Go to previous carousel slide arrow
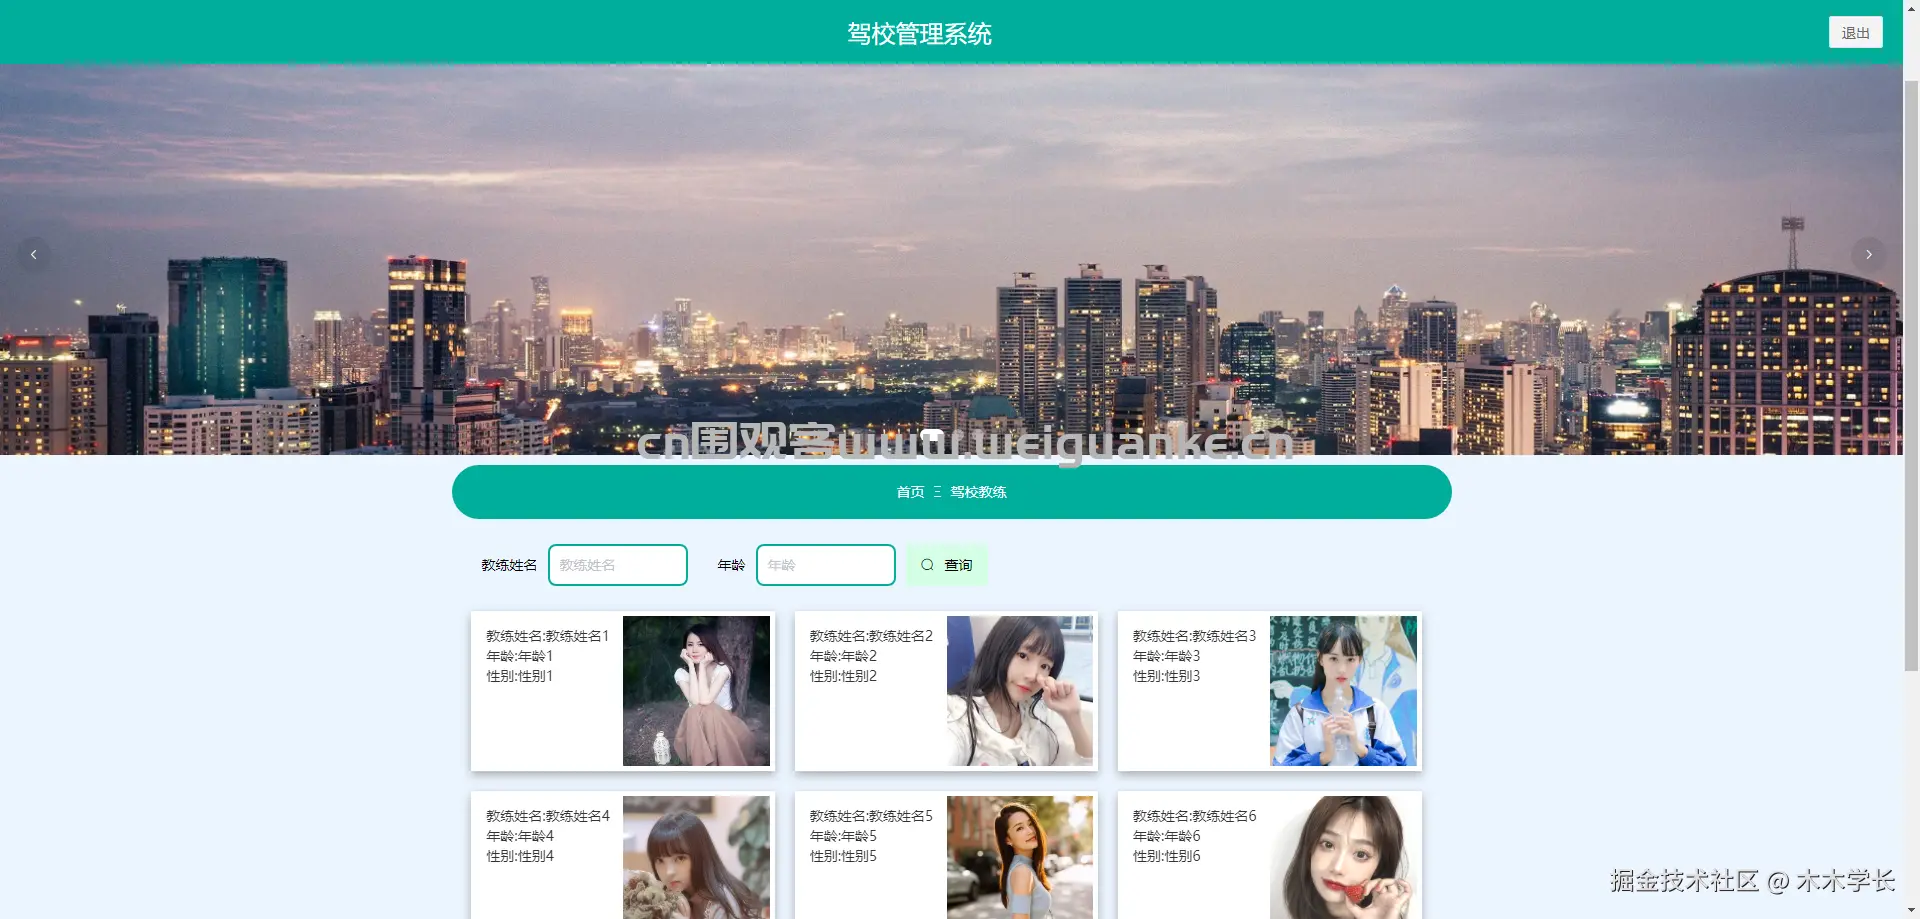 click(34, 255)
